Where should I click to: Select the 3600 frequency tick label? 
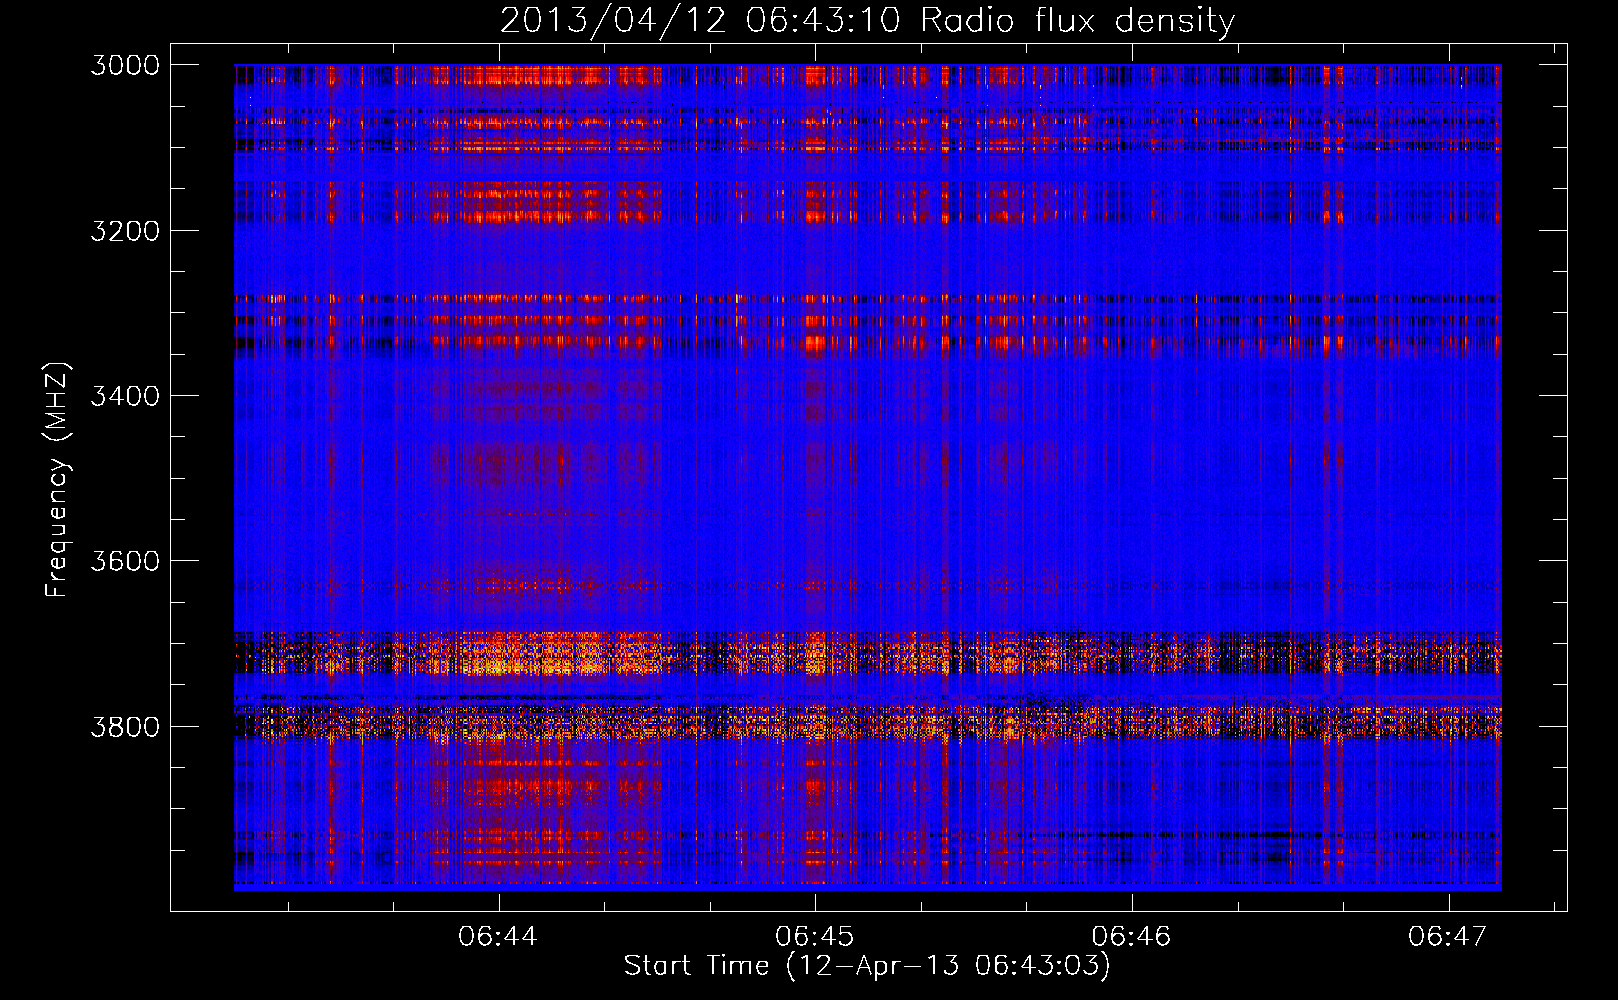pos(125,561)
